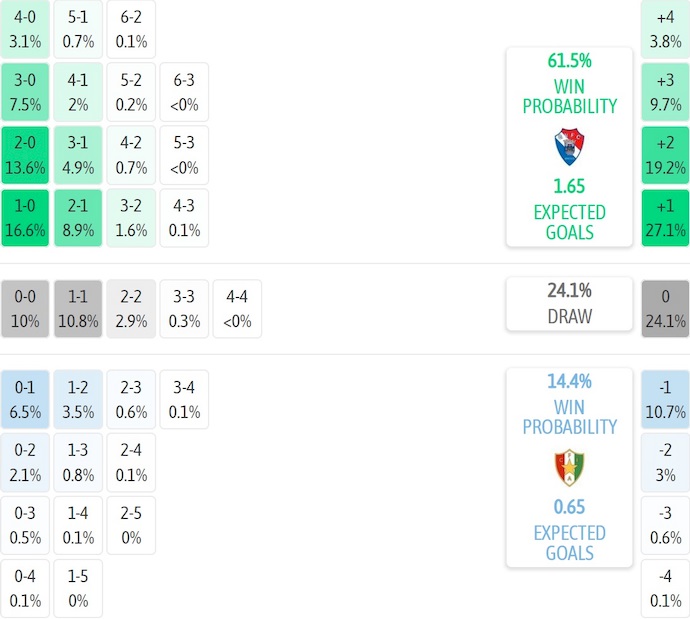Click the away team crest icon

tap(569, 468)
